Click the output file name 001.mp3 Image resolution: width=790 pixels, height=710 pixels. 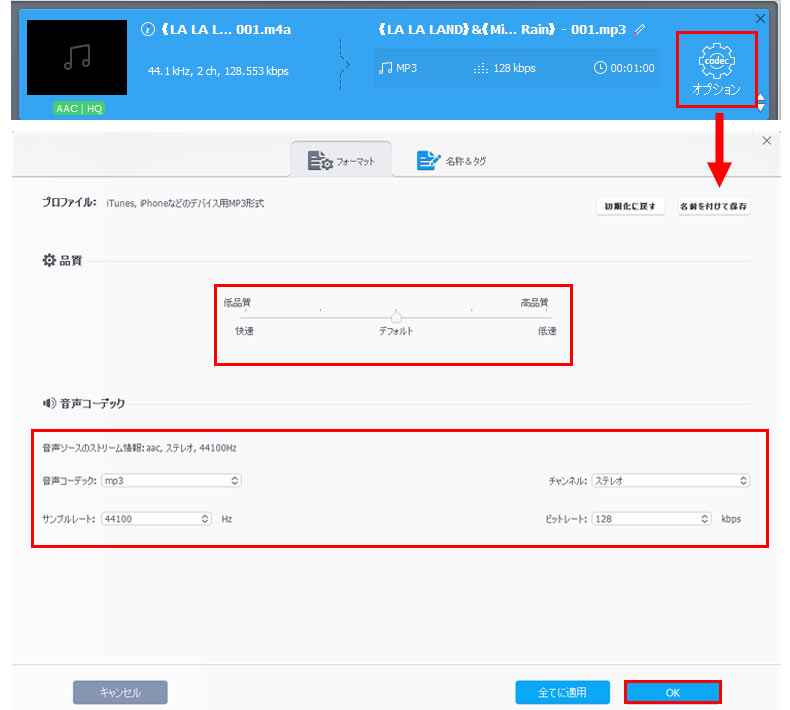(x=502, y=30)
